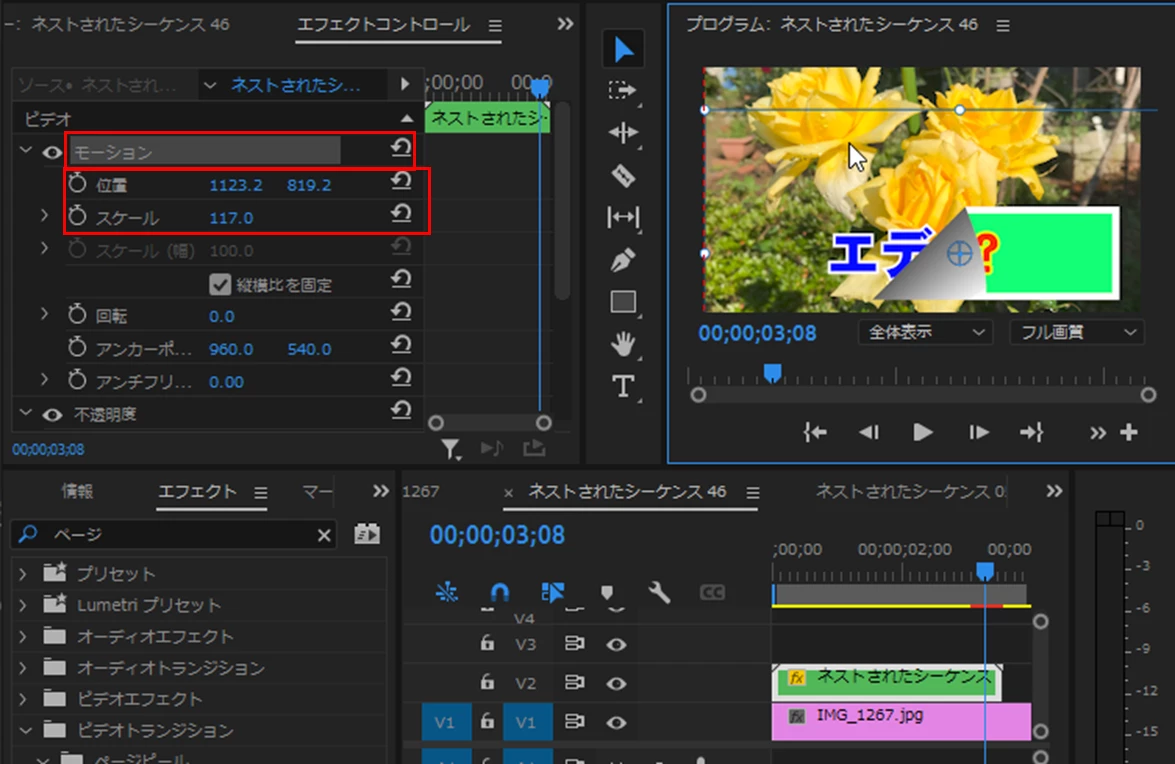The width and height of the screenshot is (1175, 764).
Task: Reset the アンカーポイント parameter
Action: coord(402,345)
